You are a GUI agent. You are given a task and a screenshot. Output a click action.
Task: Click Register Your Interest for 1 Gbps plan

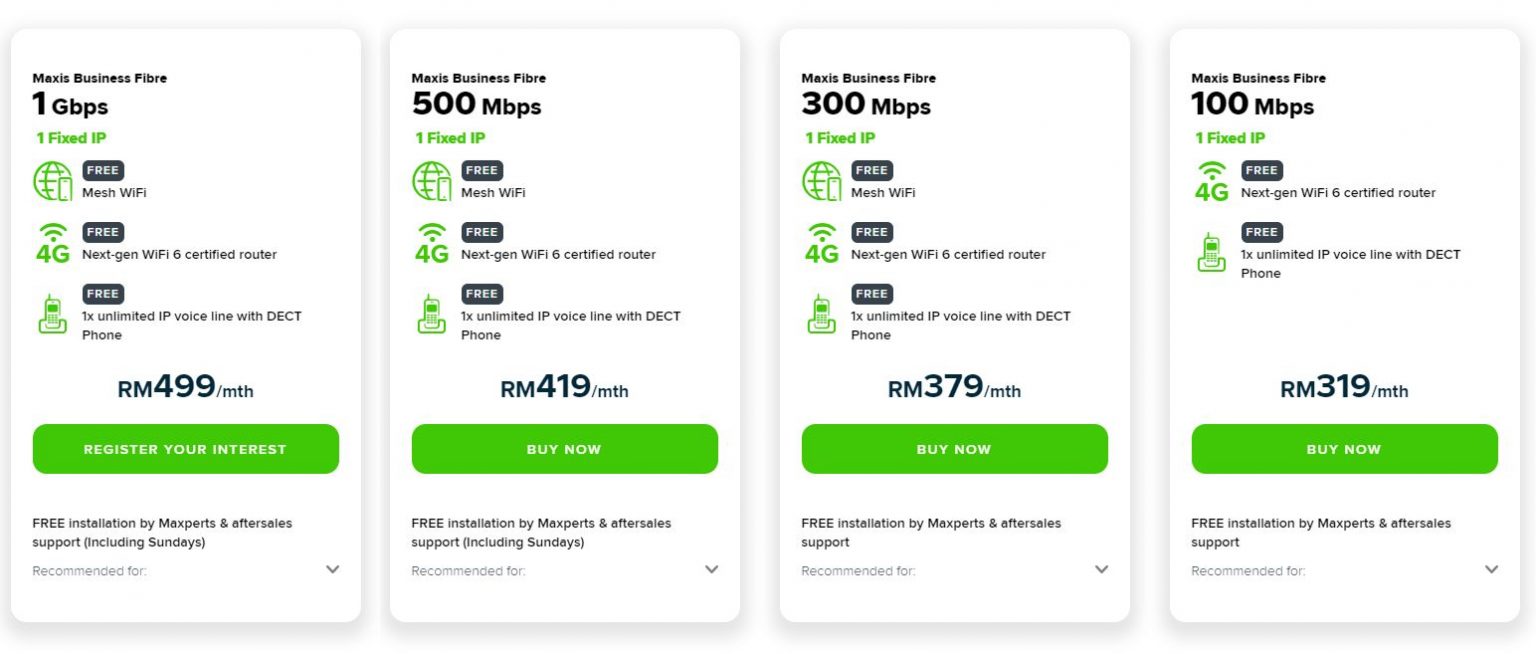tap(186, 449)
